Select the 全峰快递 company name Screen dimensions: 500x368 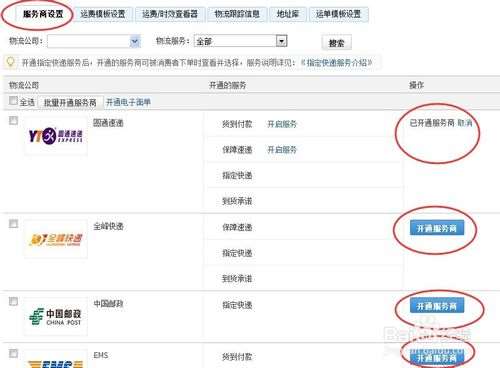108,226
